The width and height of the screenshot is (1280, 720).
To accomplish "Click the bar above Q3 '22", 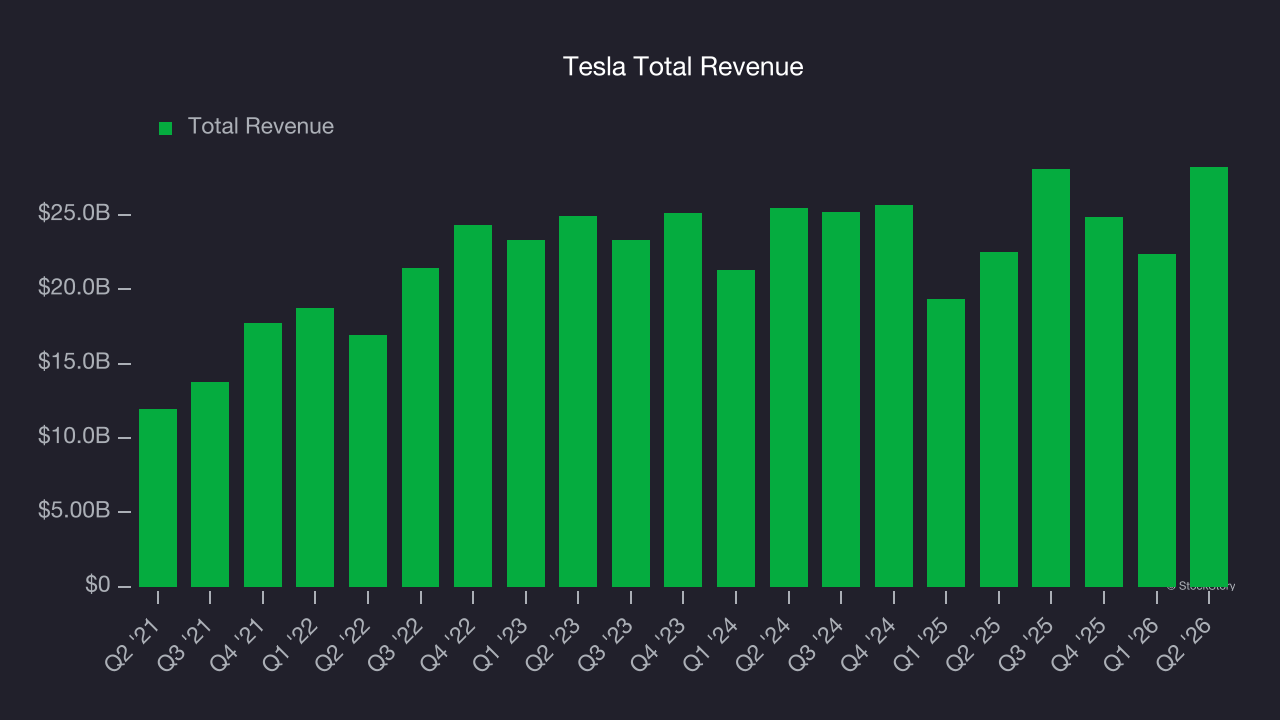I will (x=420, y=427).
